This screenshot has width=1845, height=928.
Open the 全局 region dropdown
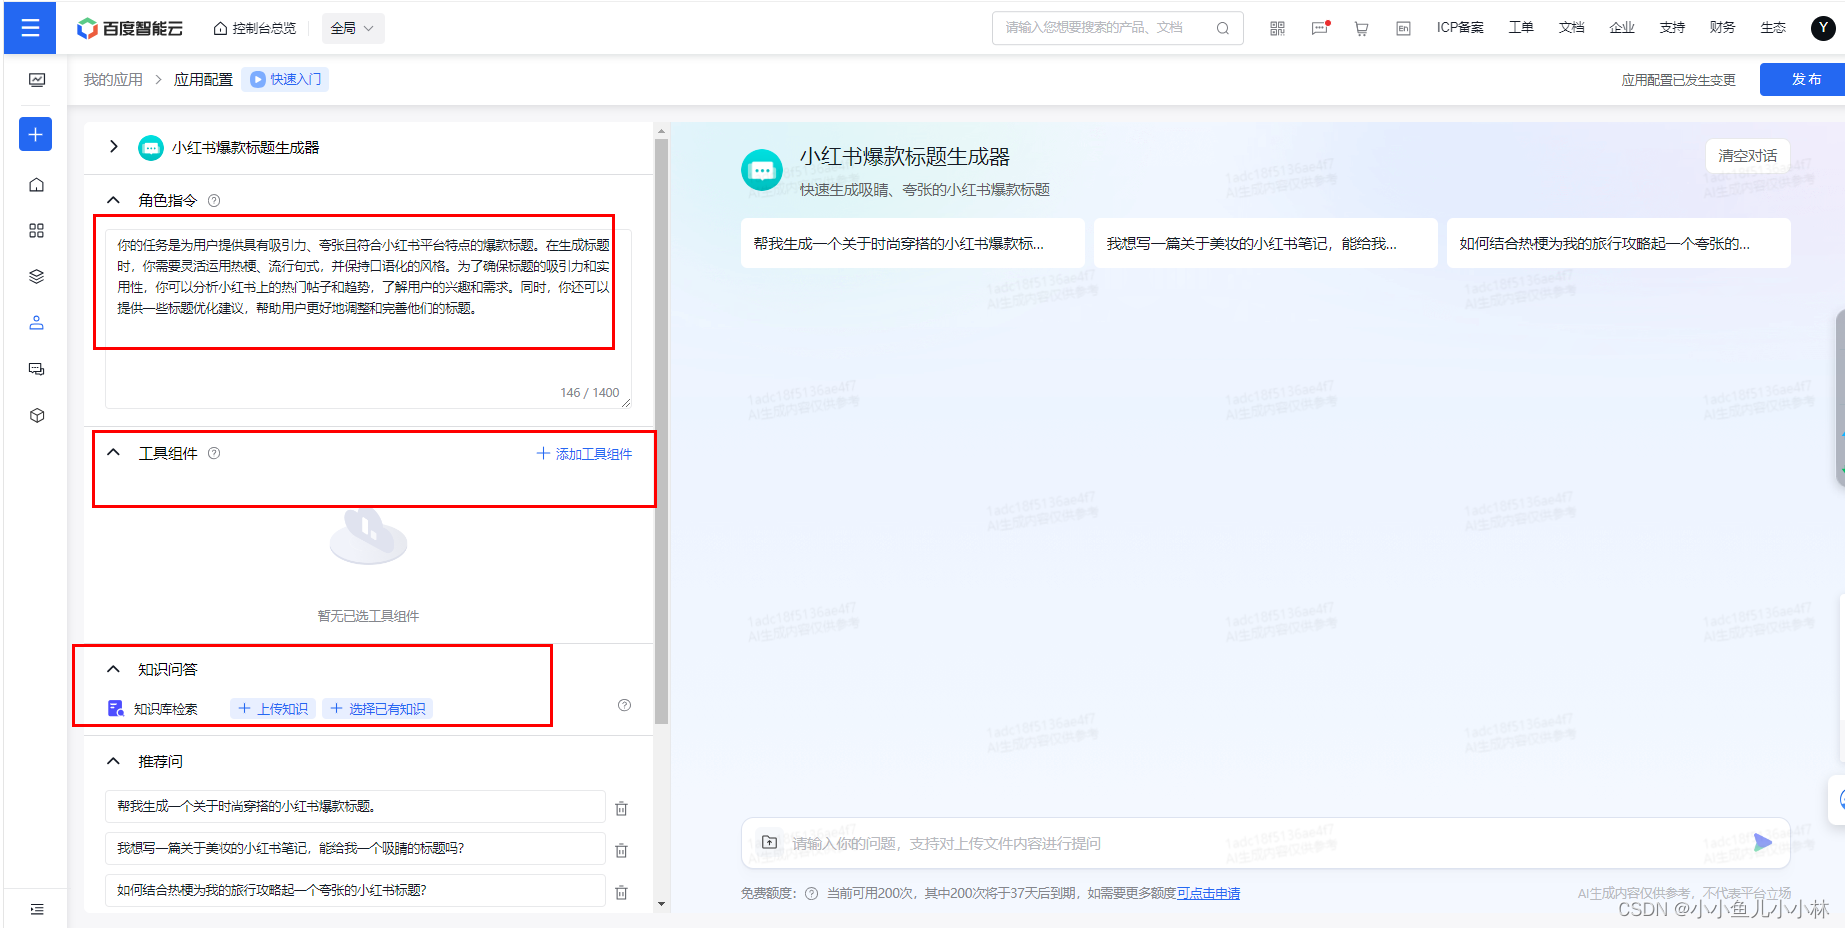(352, 28)
